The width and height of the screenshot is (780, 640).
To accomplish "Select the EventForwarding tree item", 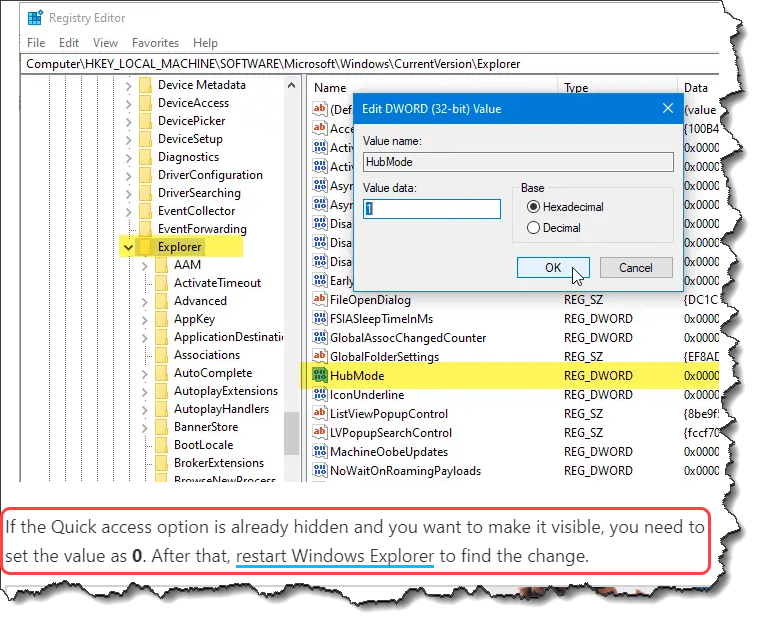I will coord(202,229).
